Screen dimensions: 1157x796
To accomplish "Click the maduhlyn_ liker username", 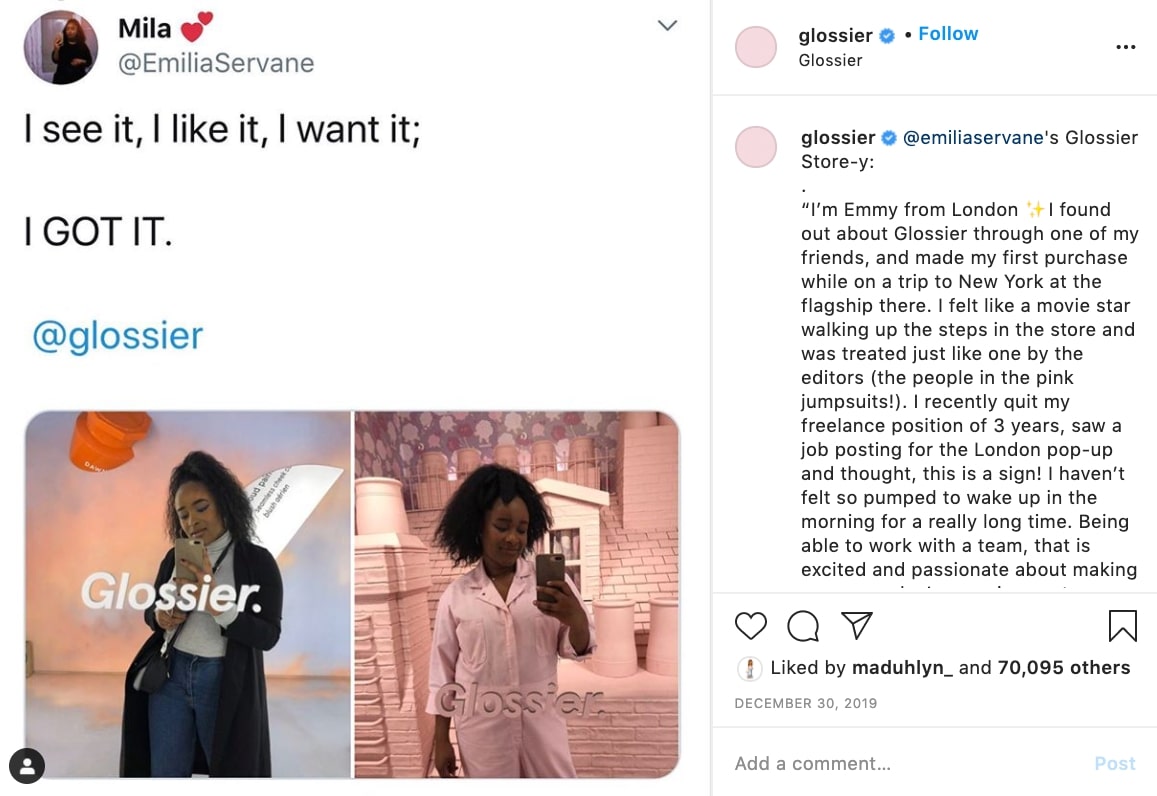I will (901, 668).
